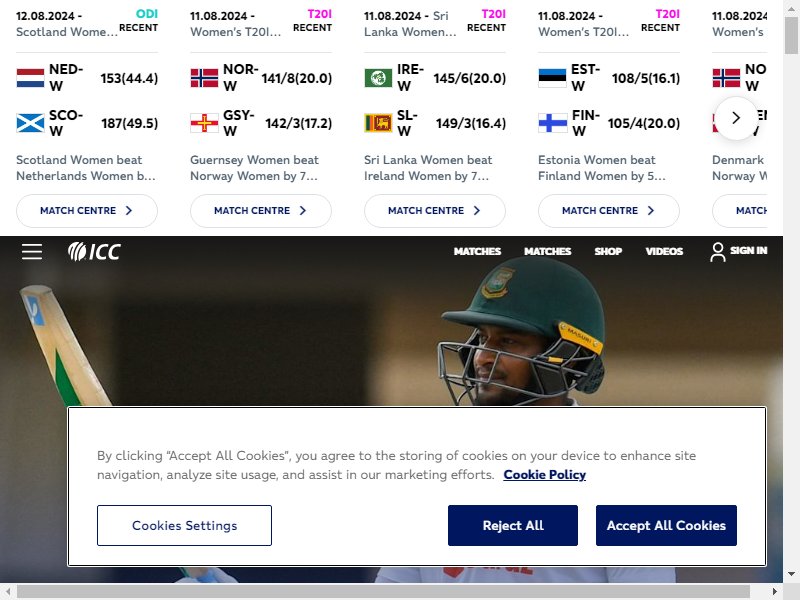Show next matches with carousel arrow
The height and width of the screenshot is (600, 800).
click(736, 118)
